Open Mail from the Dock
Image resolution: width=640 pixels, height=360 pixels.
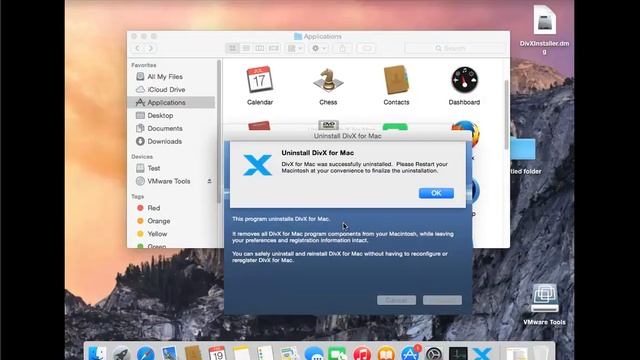[169, 353]
